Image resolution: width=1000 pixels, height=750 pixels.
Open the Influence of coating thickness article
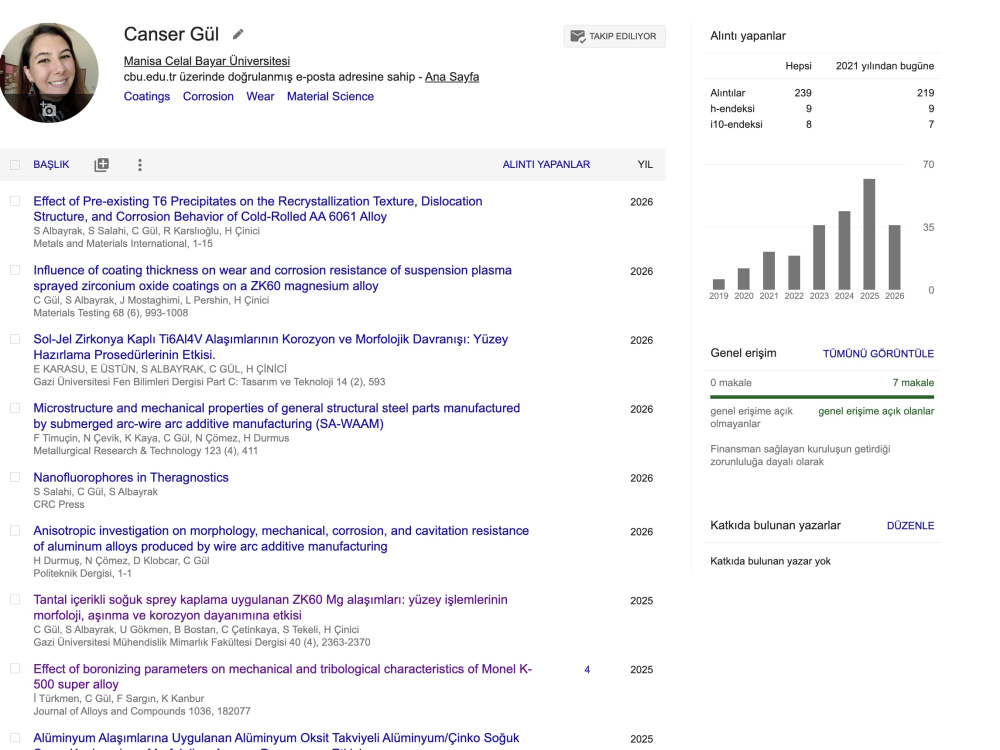[272, 278]
